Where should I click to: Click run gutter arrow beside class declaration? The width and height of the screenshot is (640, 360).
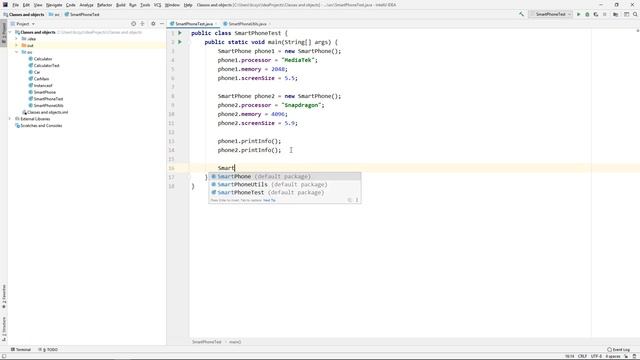tap(180, 33)
